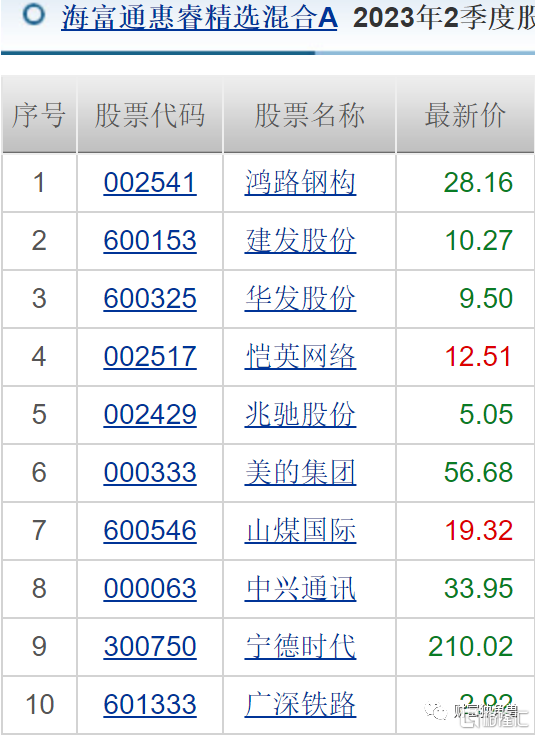This screenshot has height=735, width=535.
Task: Open stock code 600546 link
Action: [x=150, y=530]
